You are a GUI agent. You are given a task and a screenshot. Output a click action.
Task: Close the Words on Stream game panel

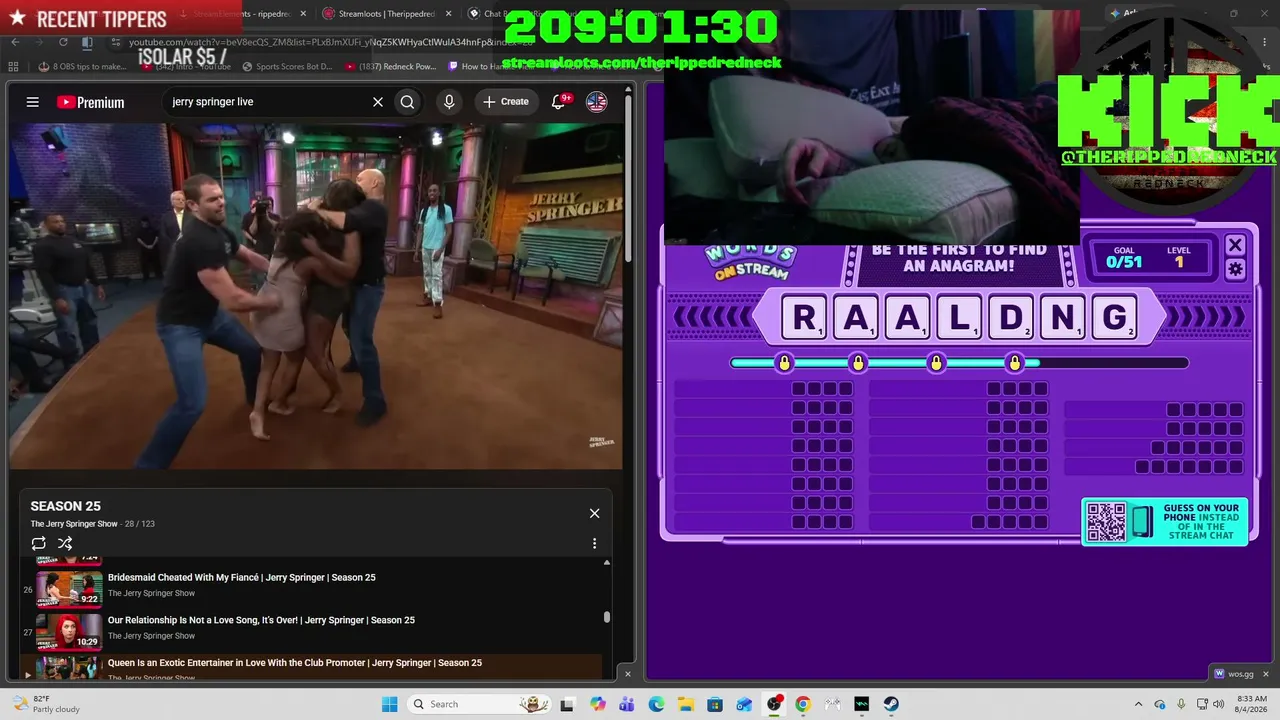1235,245
